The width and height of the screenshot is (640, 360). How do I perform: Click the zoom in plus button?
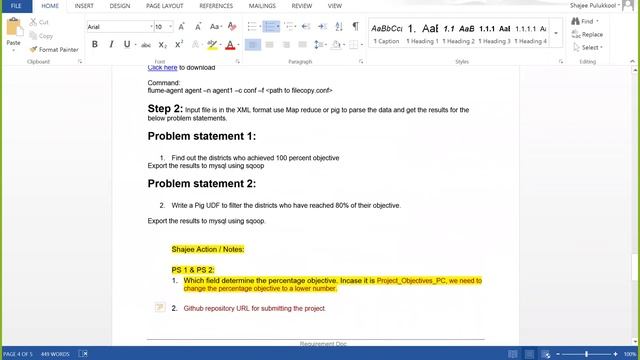(615, 354)
